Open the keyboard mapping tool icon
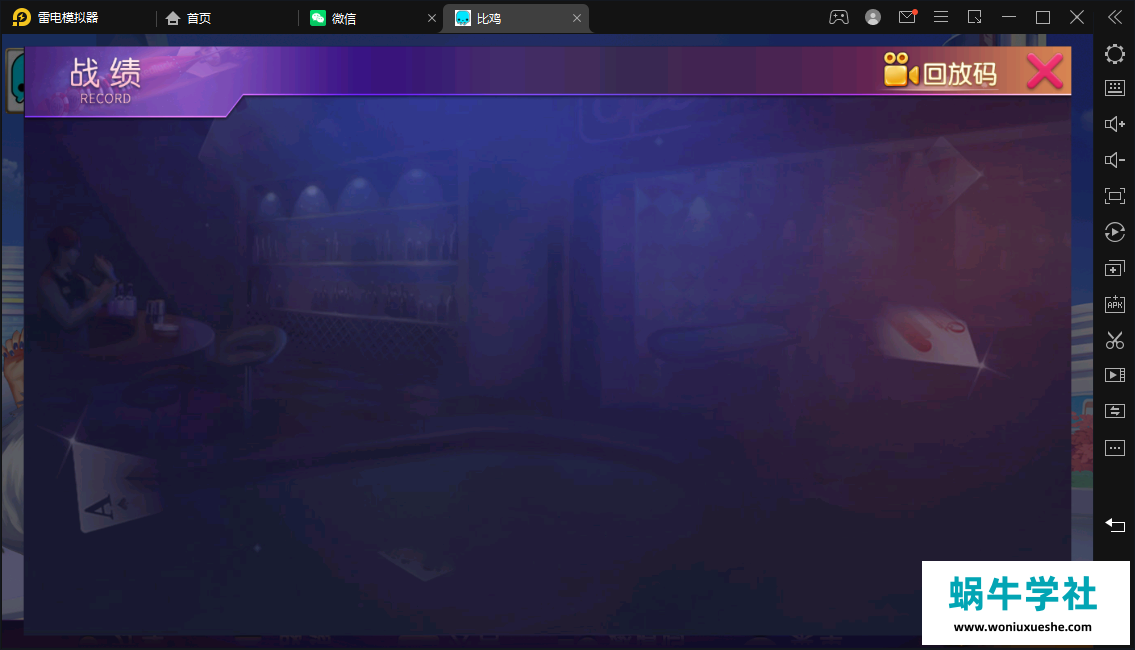The width and height of the screenshot is (1135, 650). click(x=1114, y=88)
